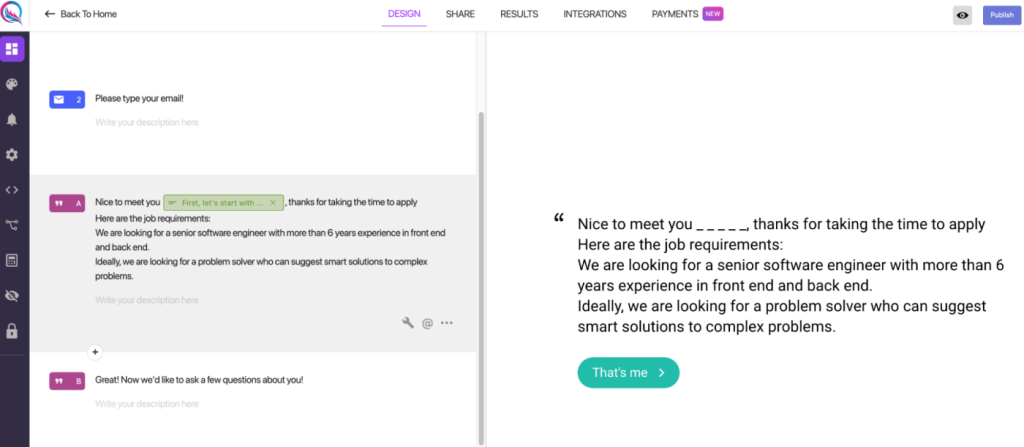Click the That's me button
The height and width of the screenshot is (447, 1024).
[628, 372]
